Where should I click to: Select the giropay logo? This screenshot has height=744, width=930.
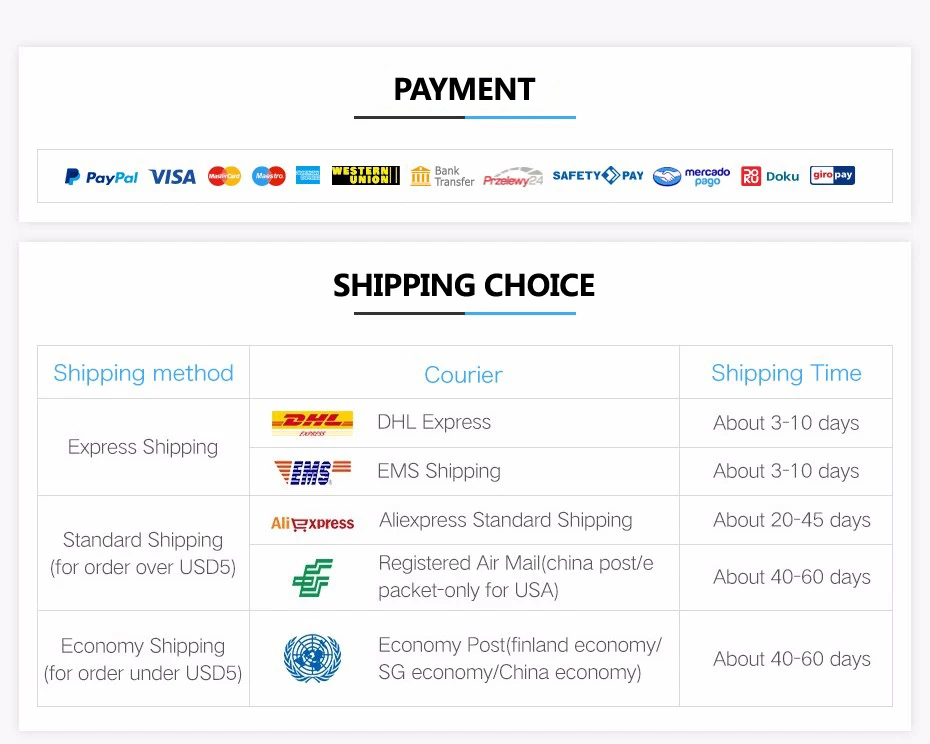point(832,175)
